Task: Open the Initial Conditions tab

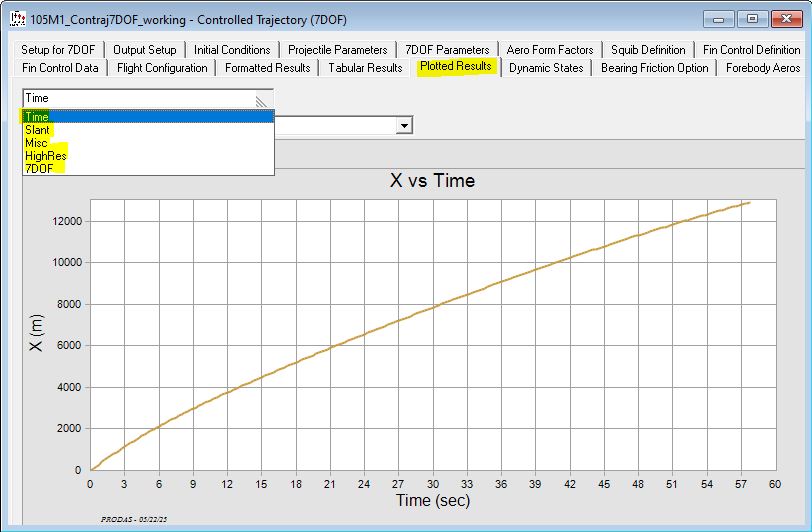Action: click(232, 49)
